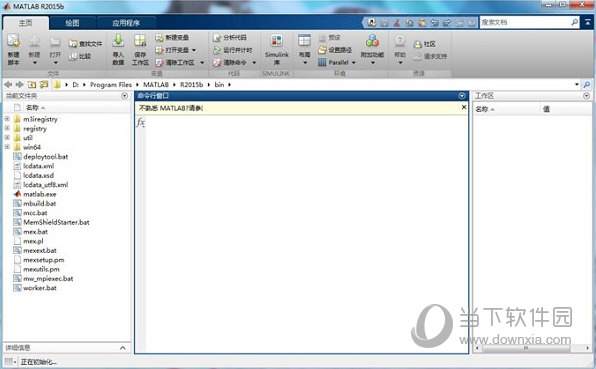Click Analyze Code (分析代码) in the ribbon

point(230,38)
